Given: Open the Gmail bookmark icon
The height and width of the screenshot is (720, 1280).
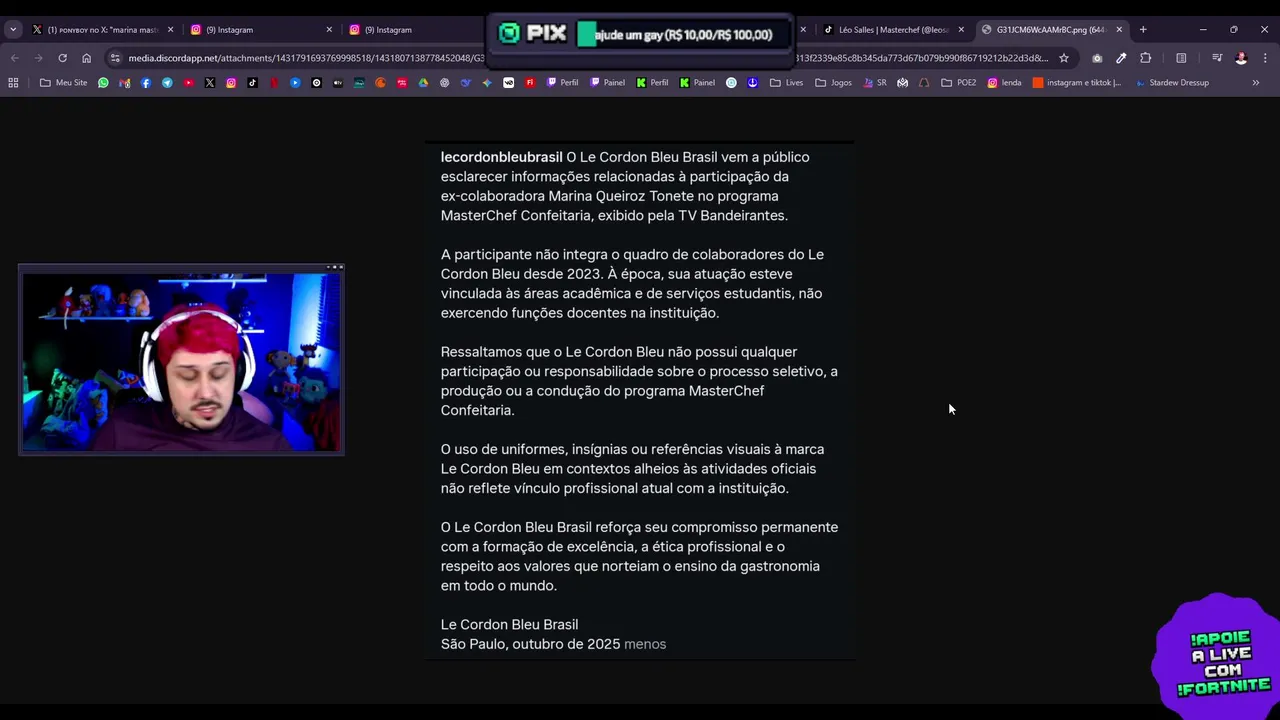Looking at the screenshot, I should point(125,83).
